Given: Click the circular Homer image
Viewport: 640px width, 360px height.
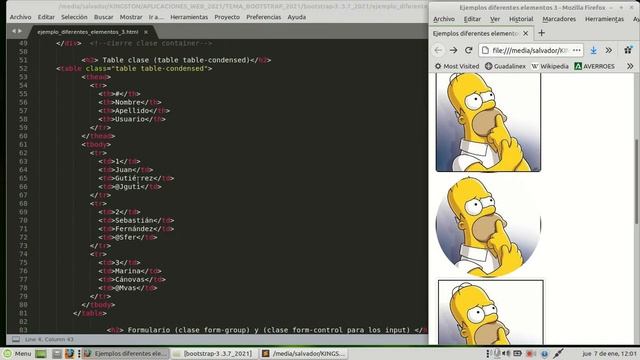Looking at the screenshot, I should [x=488, y=226].
